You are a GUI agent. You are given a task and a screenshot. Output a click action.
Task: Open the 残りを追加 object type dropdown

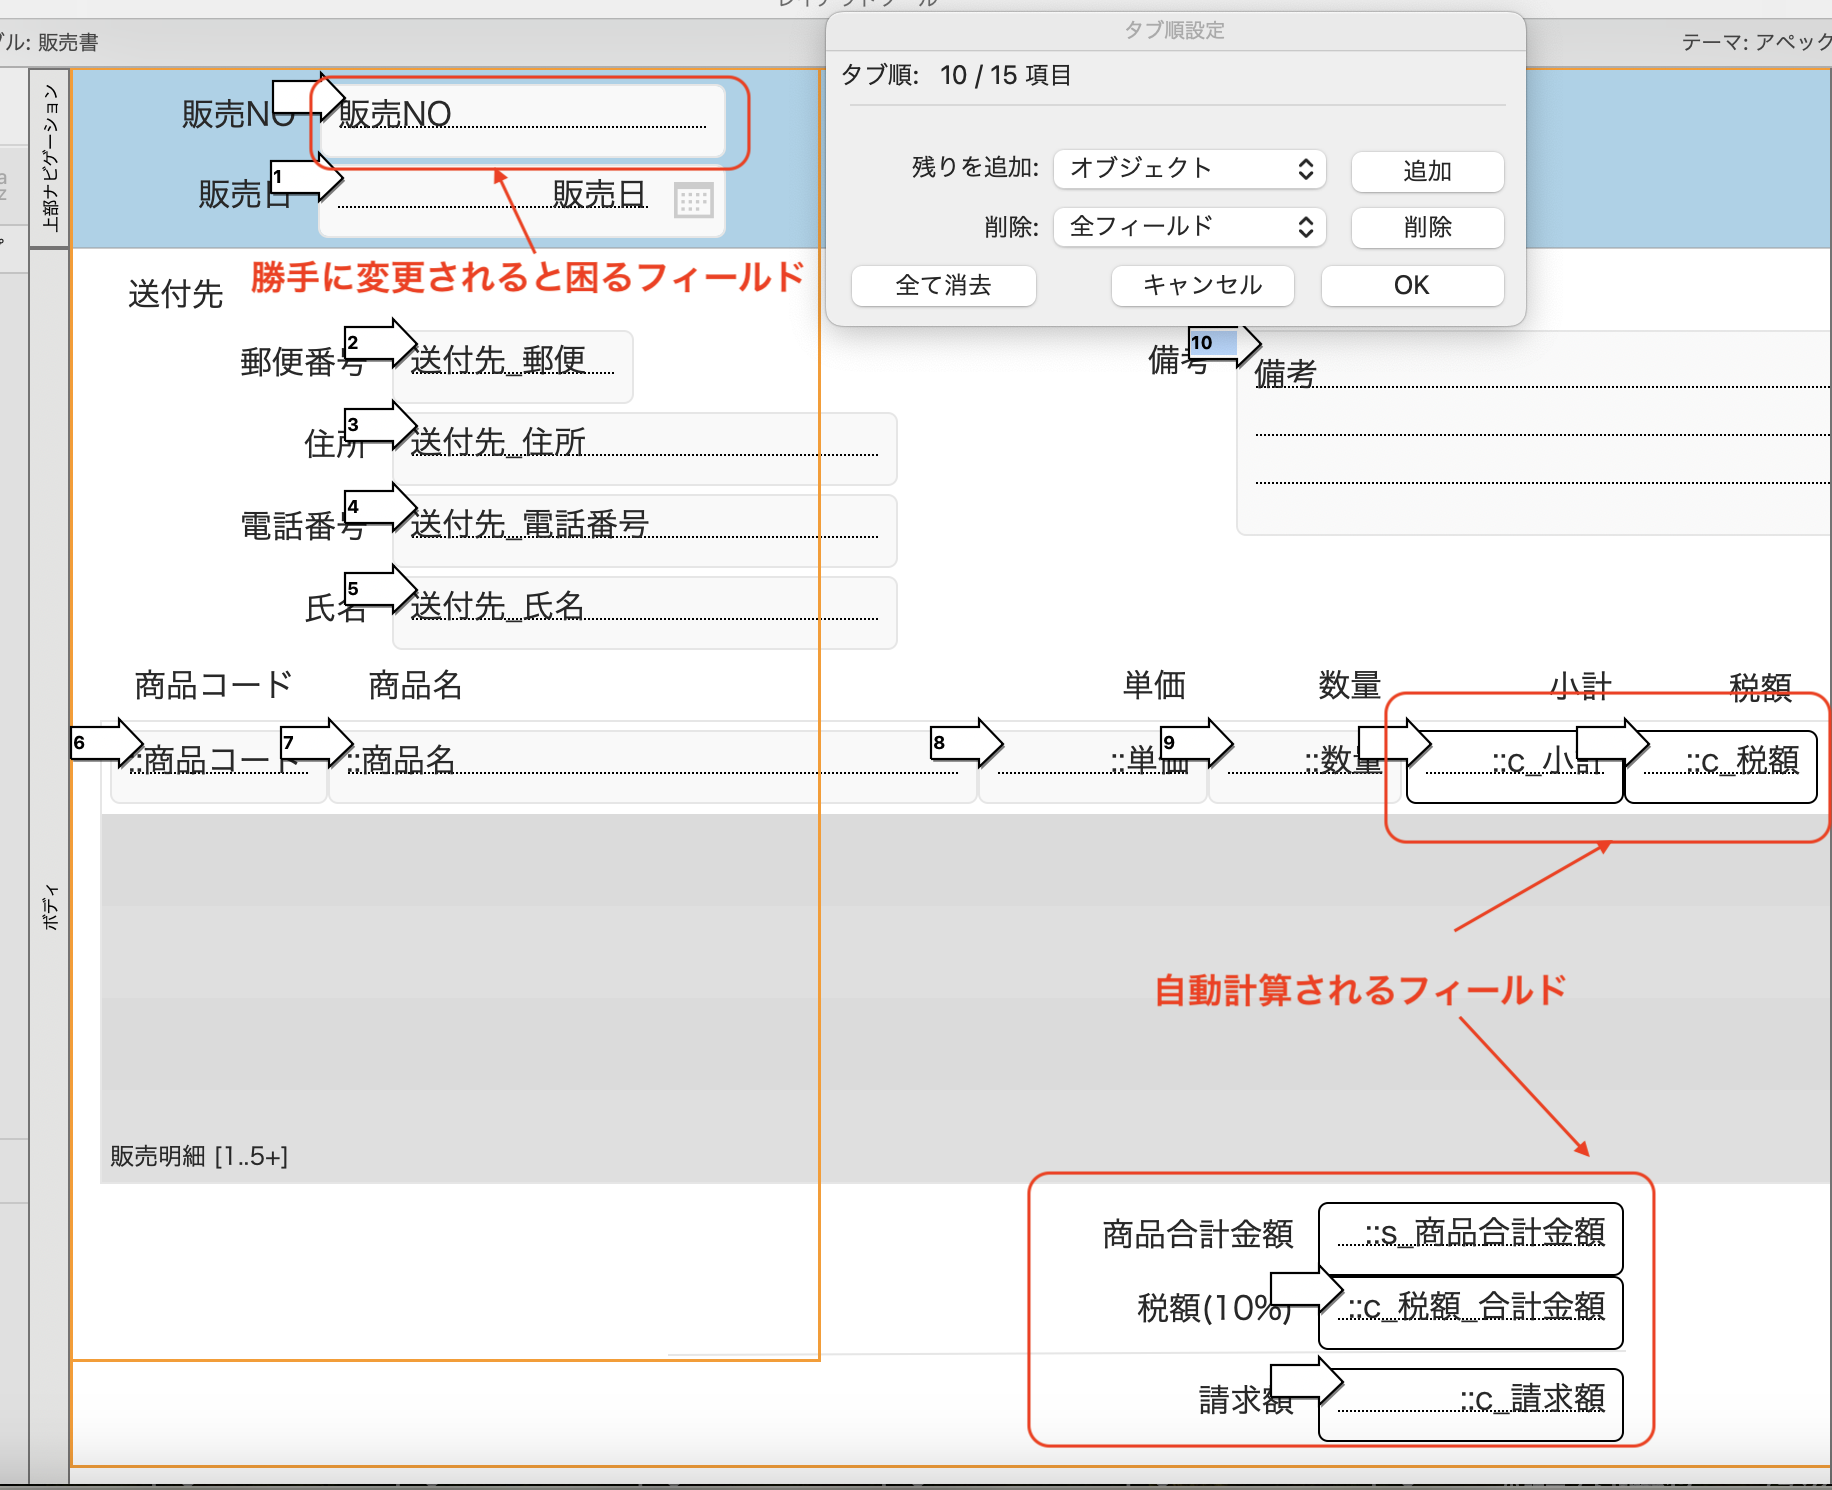tap(1188, 169)
